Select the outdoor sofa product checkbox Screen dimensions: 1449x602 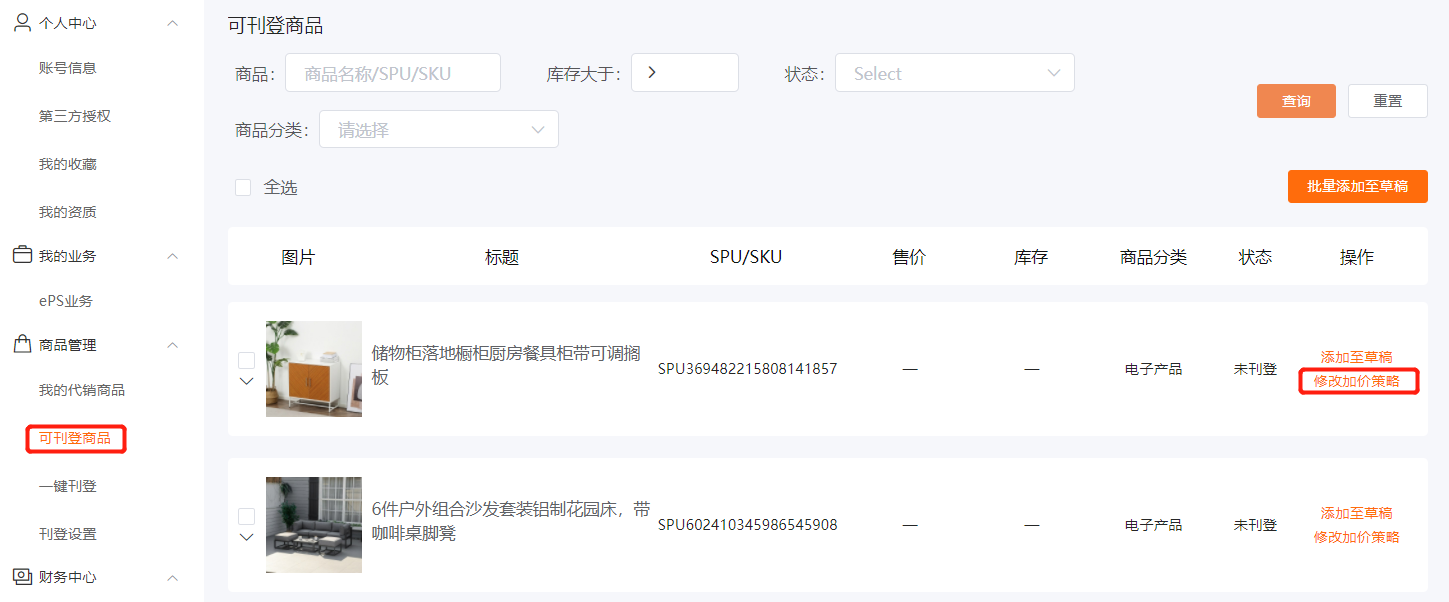246,516
